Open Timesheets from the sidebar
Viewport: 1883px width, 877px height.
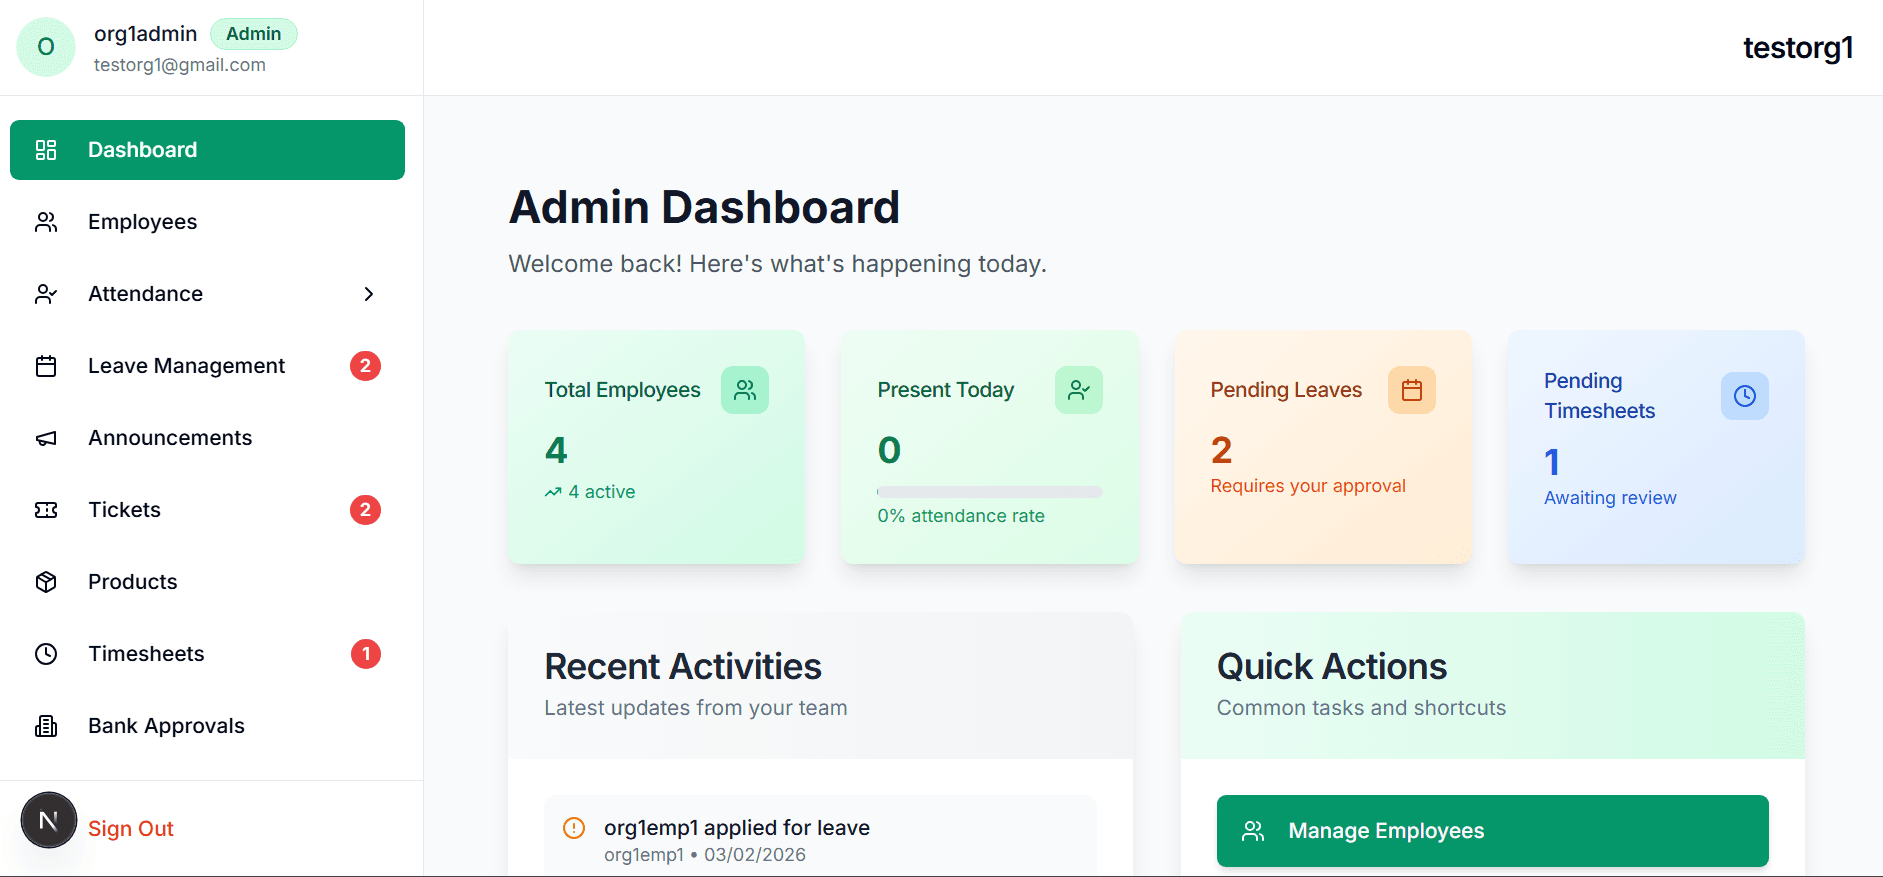click(x=207, y=654)
